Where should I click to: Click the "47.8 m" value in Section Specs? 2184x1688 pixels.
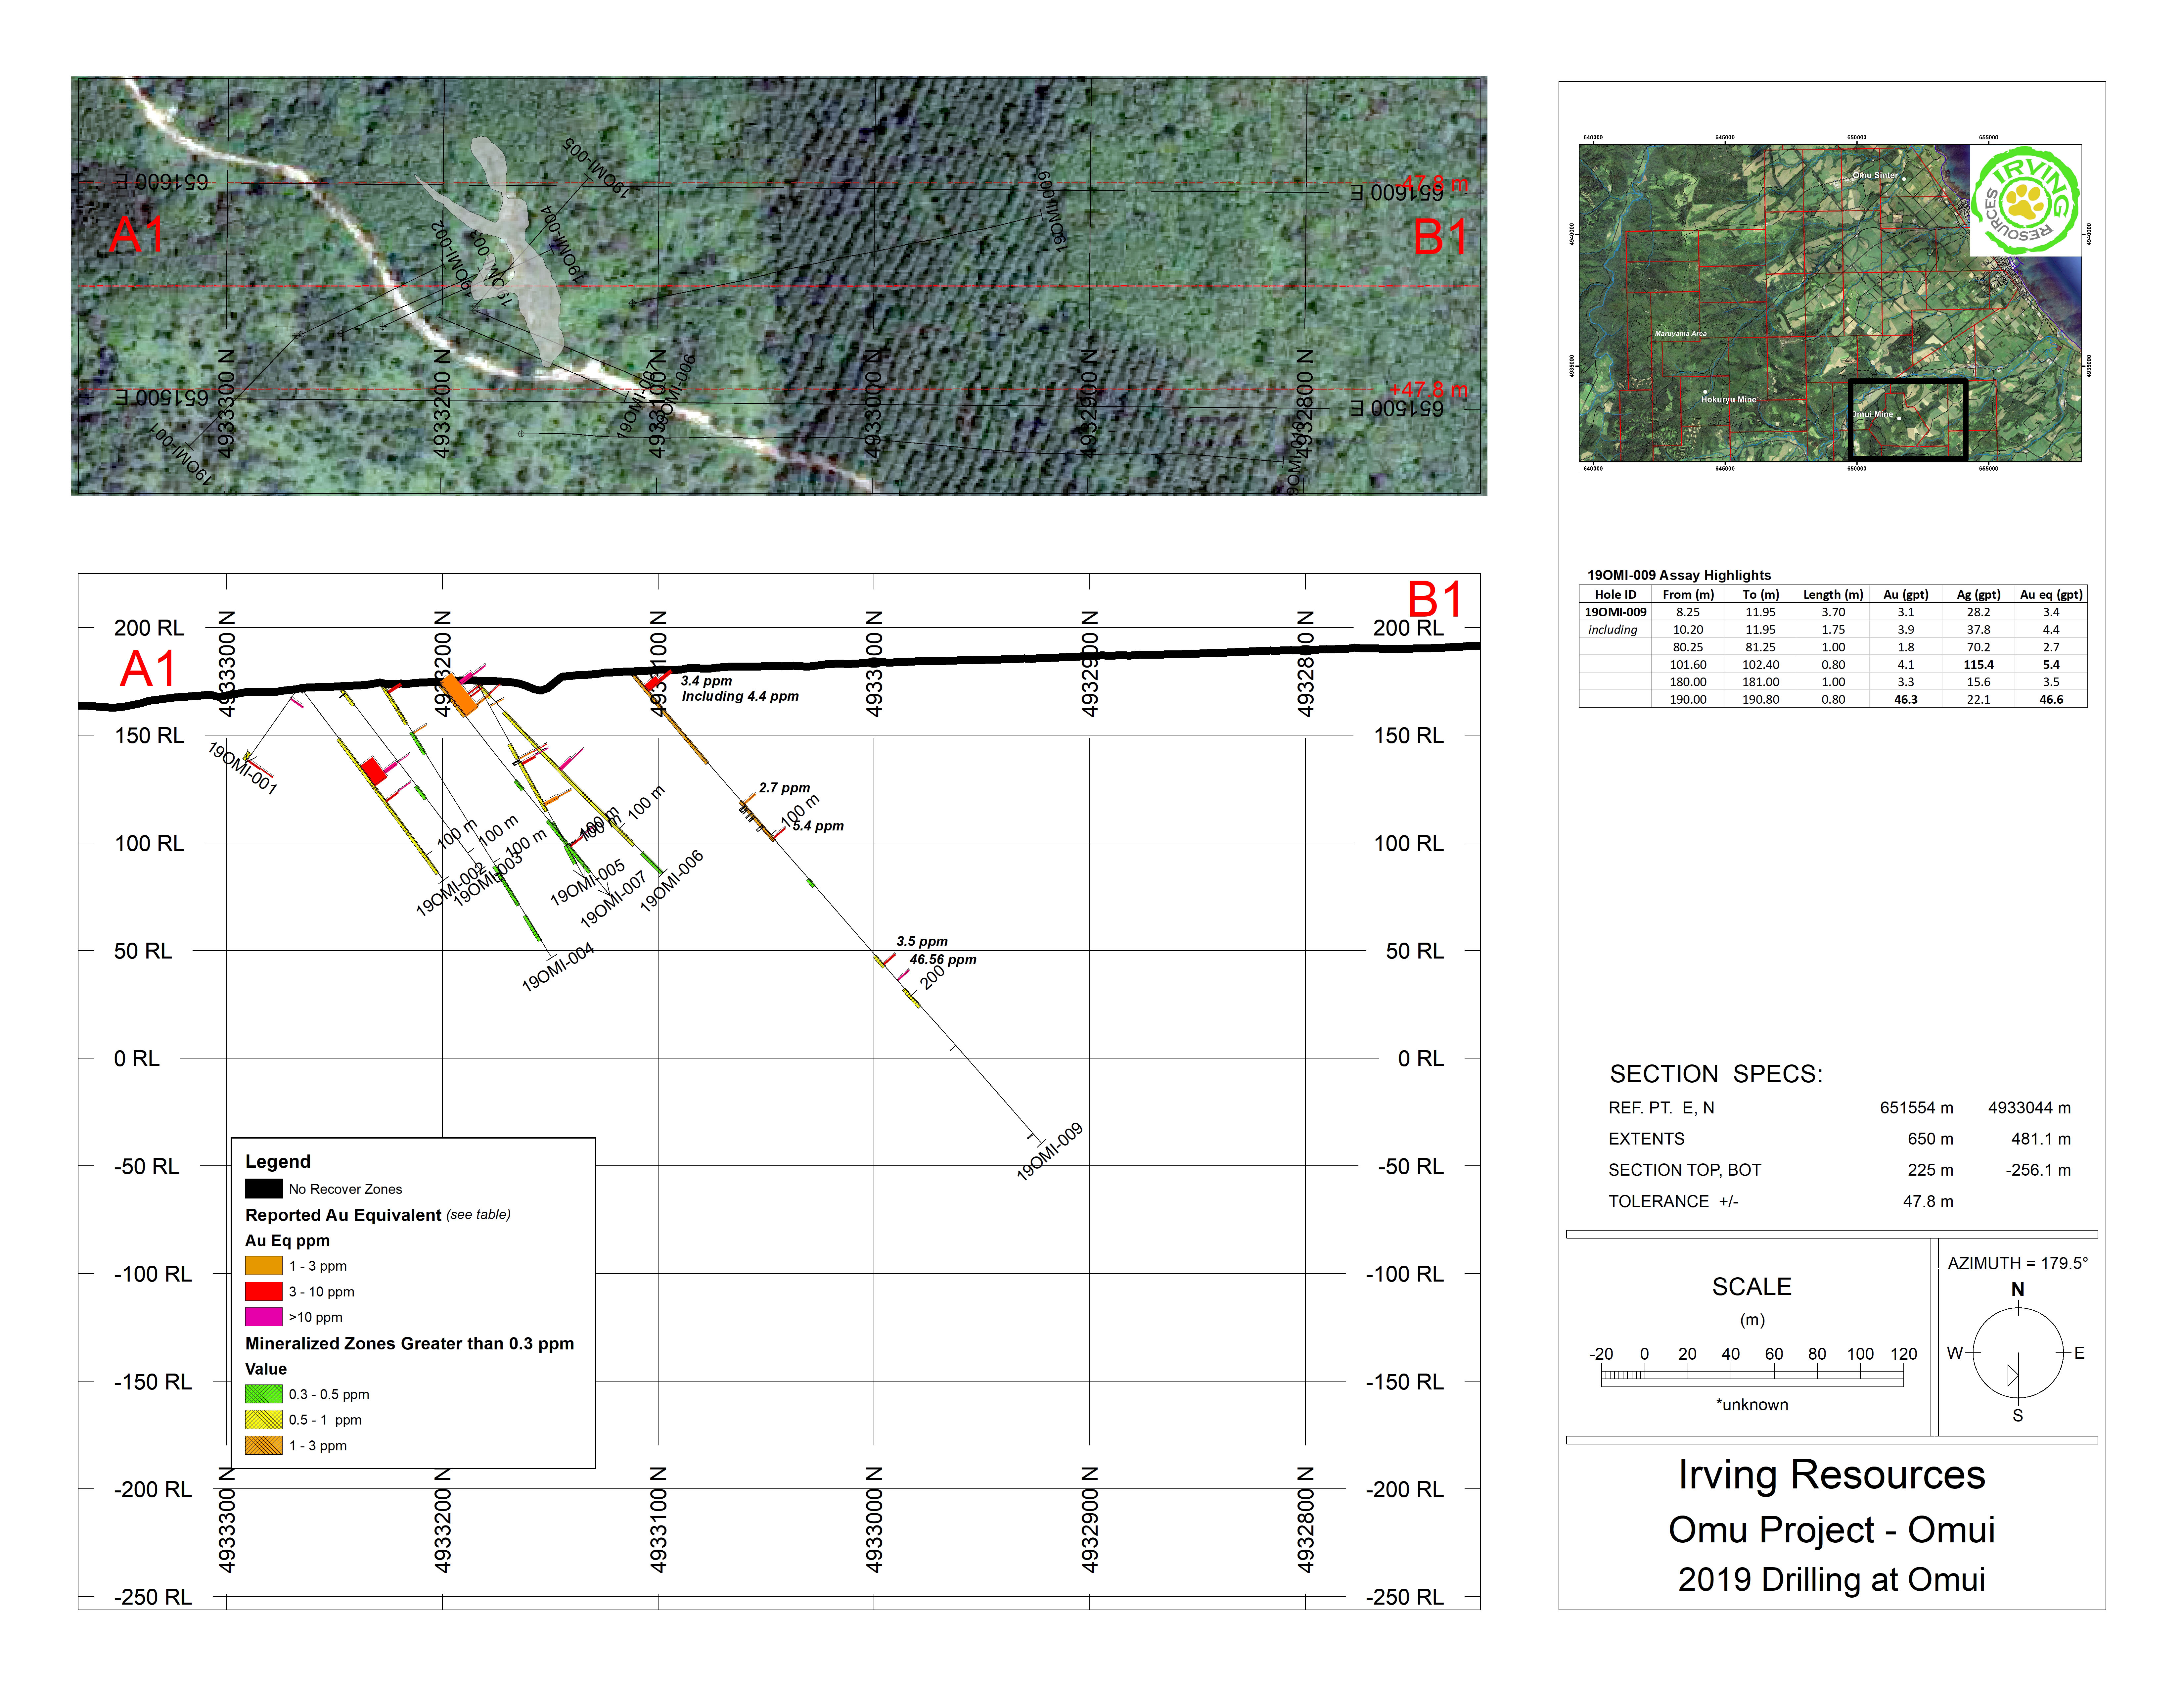point(1928,1202)
